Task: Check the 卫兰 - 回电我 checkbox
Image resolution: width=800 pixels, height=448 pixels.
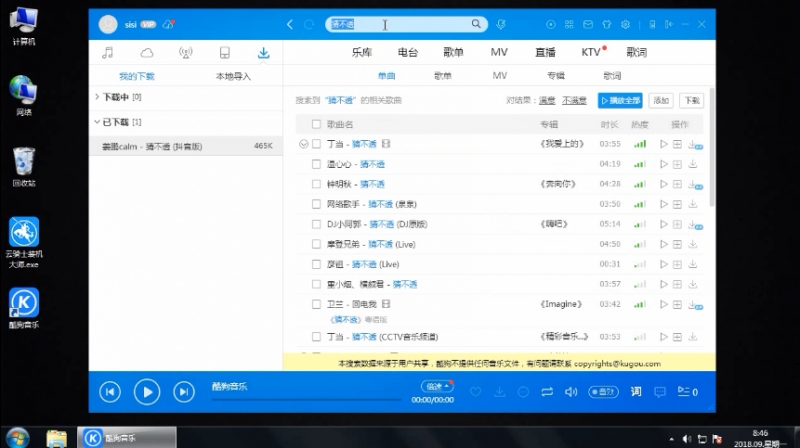Action: 316,304
